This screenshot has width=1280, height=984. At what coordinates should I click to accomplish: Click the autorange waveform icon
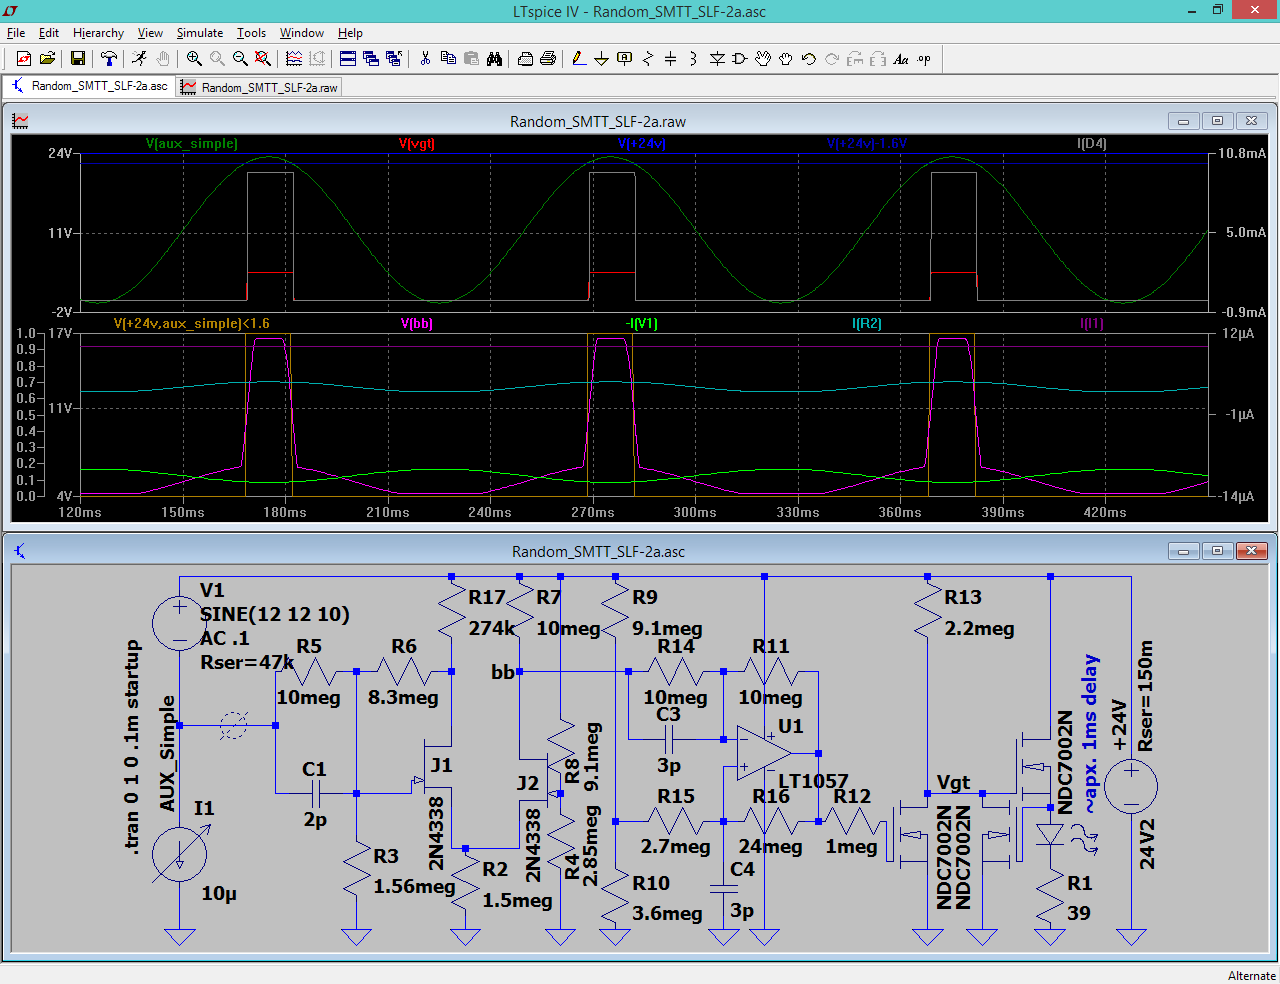pyautogui.click(x=294, y=59)
